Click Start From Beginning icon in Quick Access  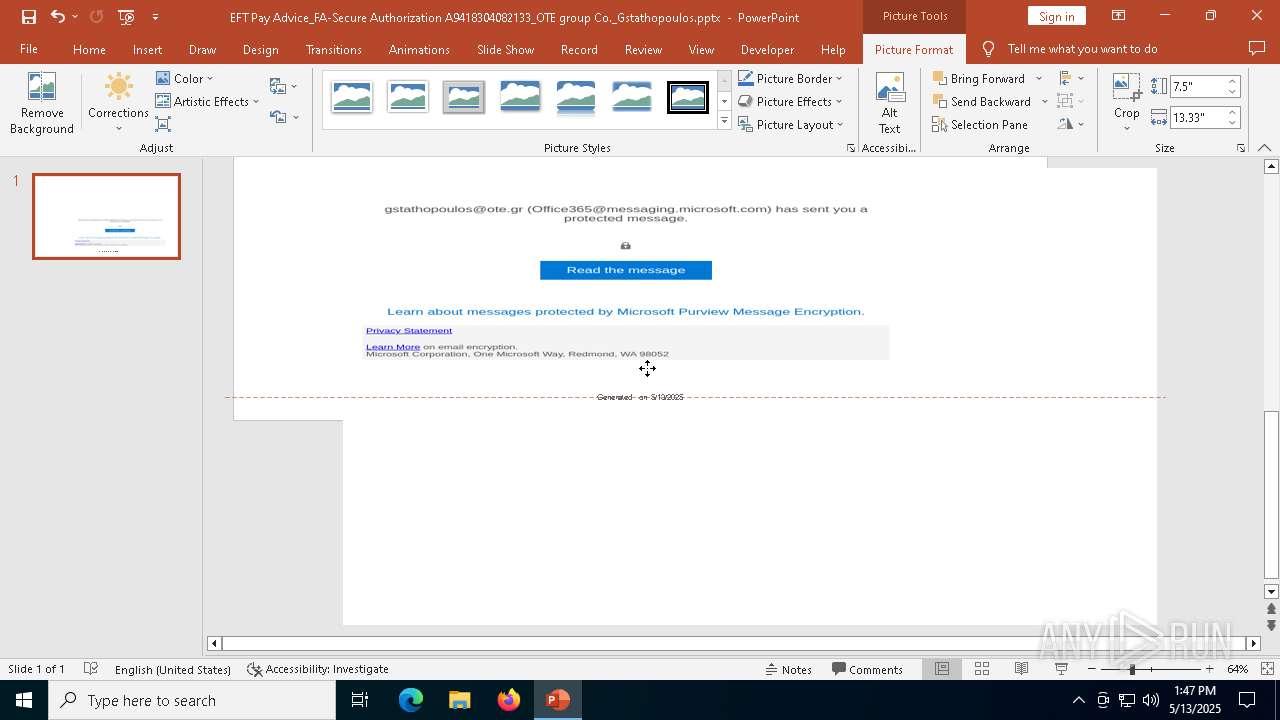tap(126, 17)
